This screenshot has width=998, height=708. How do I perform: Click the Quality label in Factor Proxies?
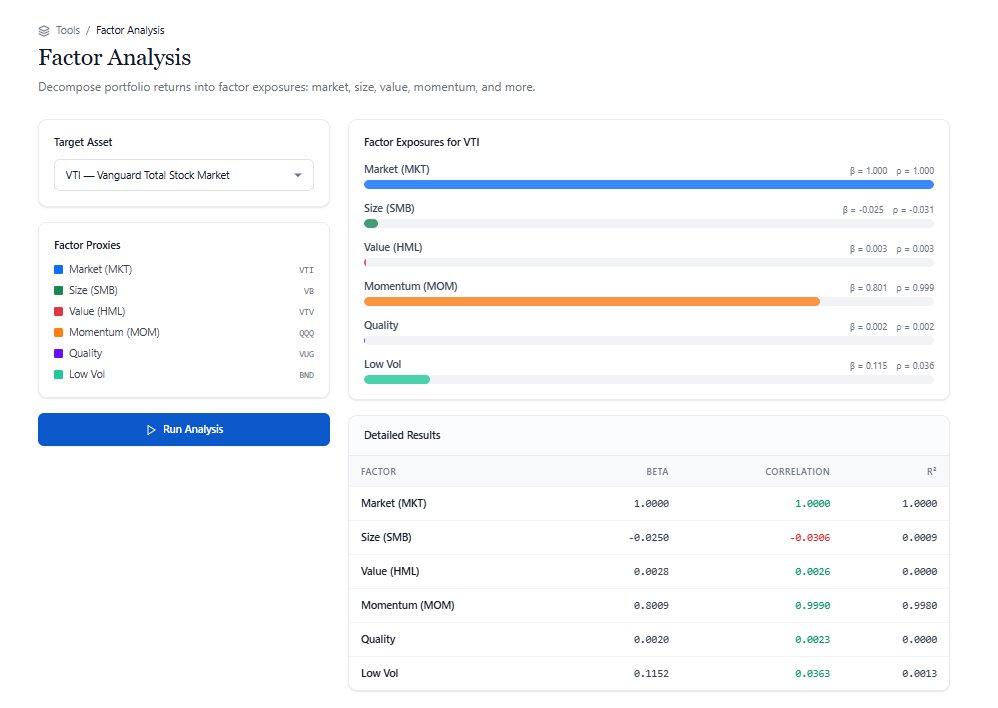click(85, 353)
